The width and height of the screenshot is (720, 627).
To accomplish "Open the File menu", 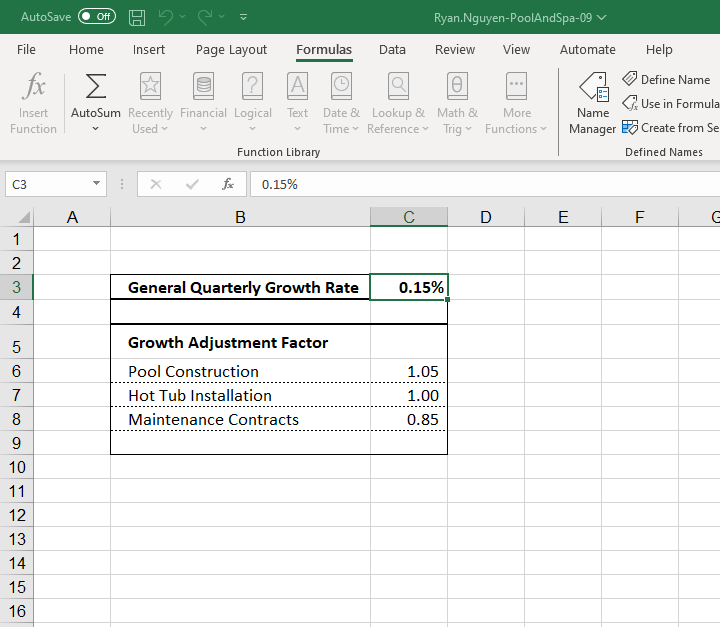I will point(26,50).
